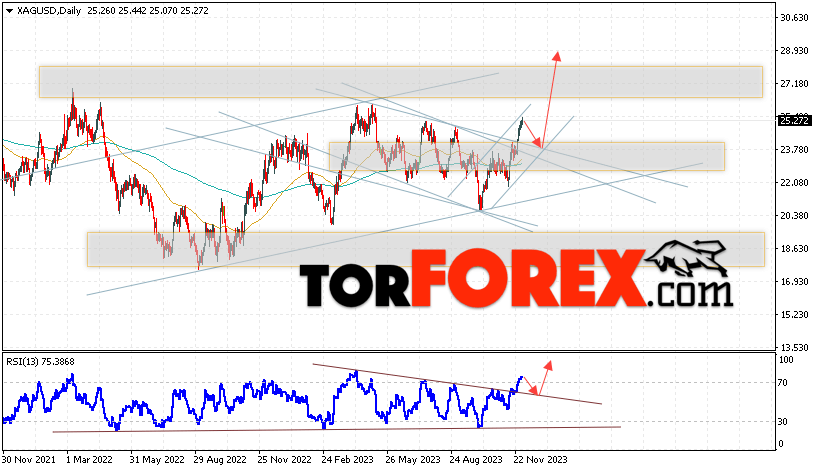Select the current price tag 25.272
Viewport: 816px width, 471px height.
(x=794, y=121)
